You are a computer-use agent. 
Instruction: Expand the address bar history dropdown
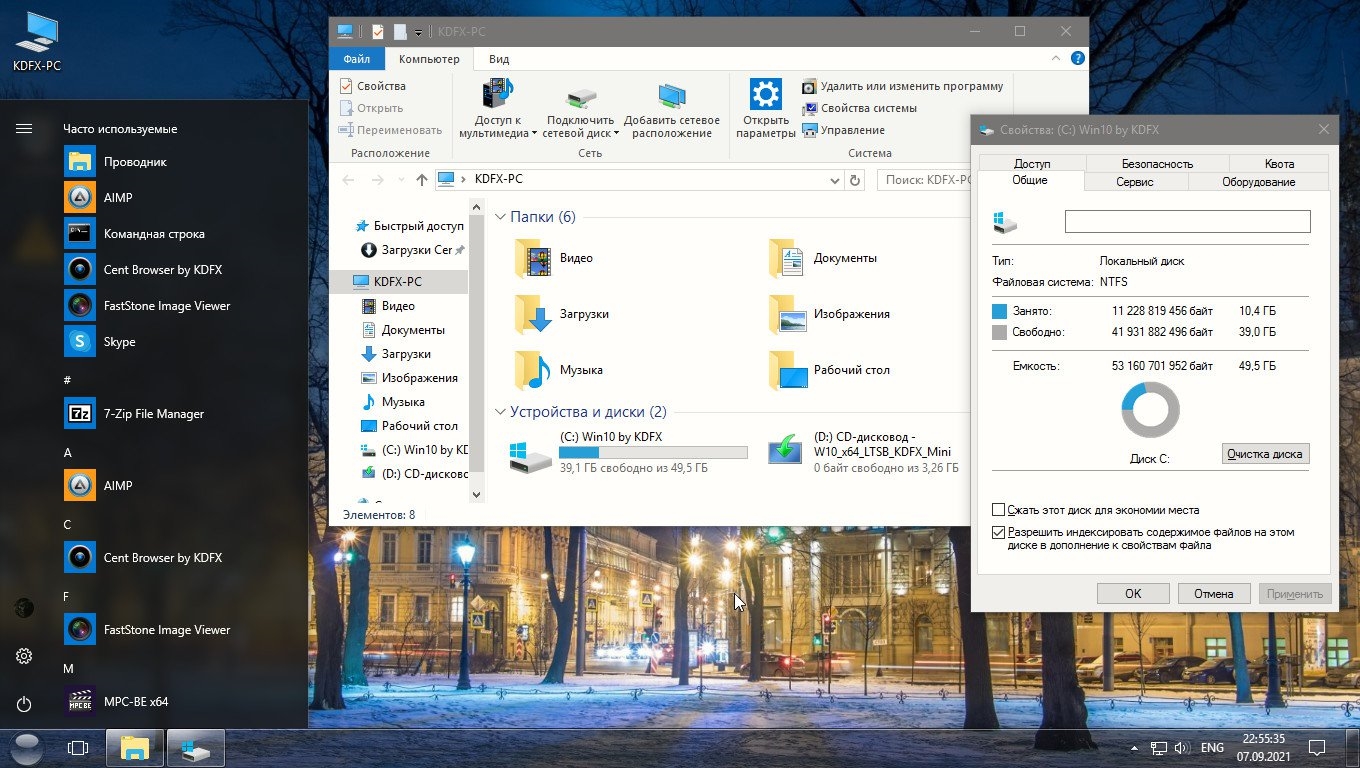[835, 180]
